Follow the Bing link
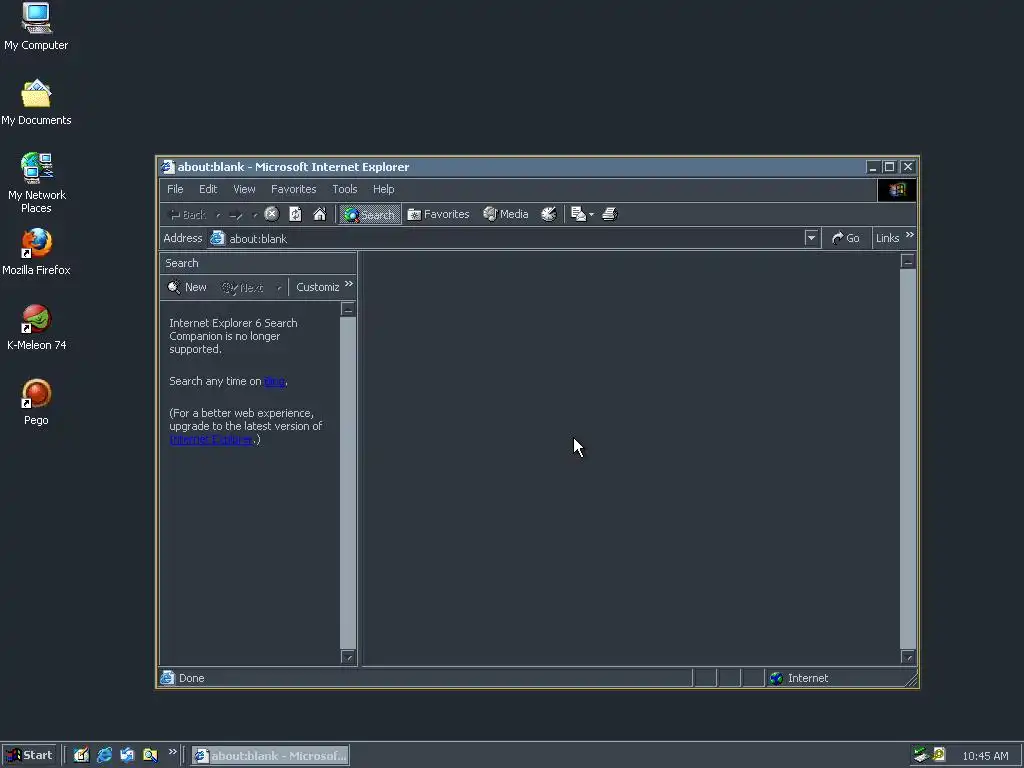 click(274, 381)
